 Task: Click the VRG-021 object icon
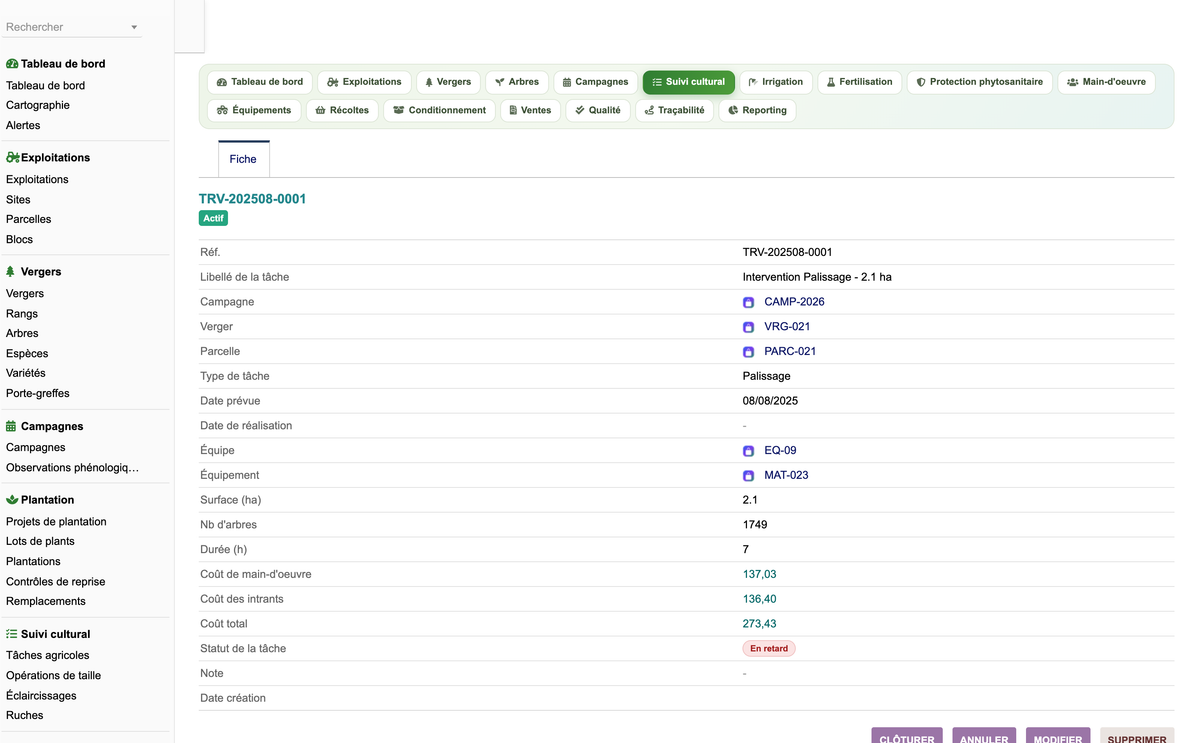coord(748,327)
